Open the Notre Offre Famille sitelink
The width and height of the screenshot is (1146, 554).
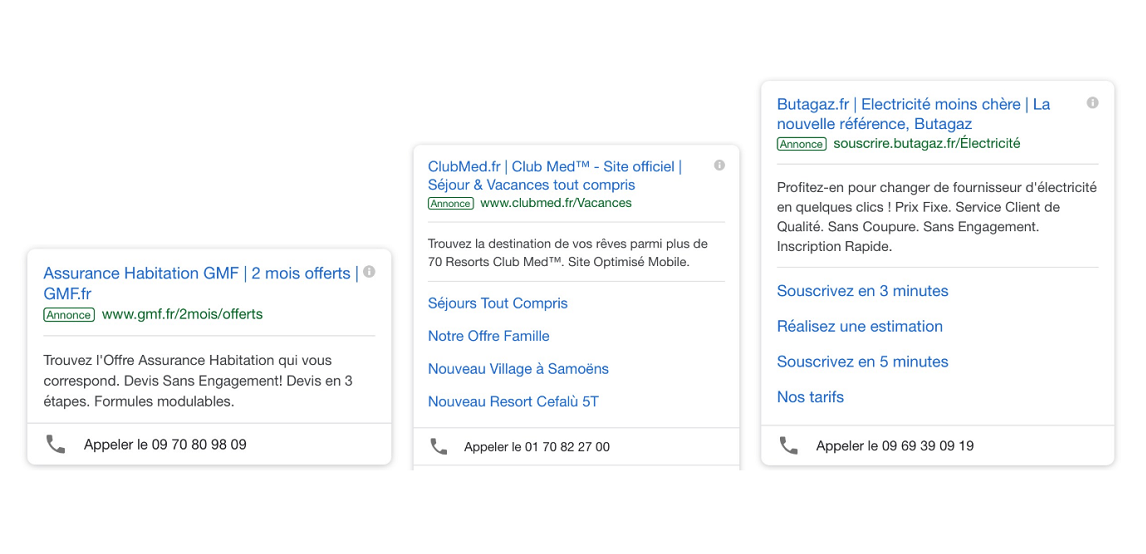(x=488, y=336)
